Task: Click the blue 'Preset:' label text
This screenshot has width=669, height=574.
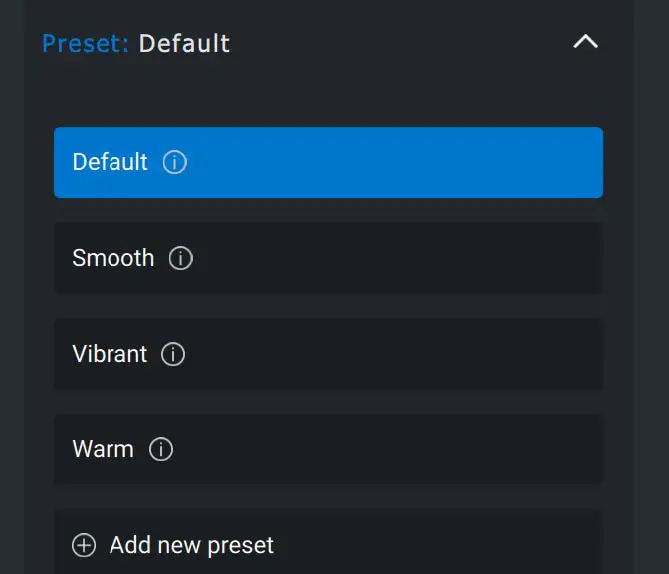Action: (85, 44)
